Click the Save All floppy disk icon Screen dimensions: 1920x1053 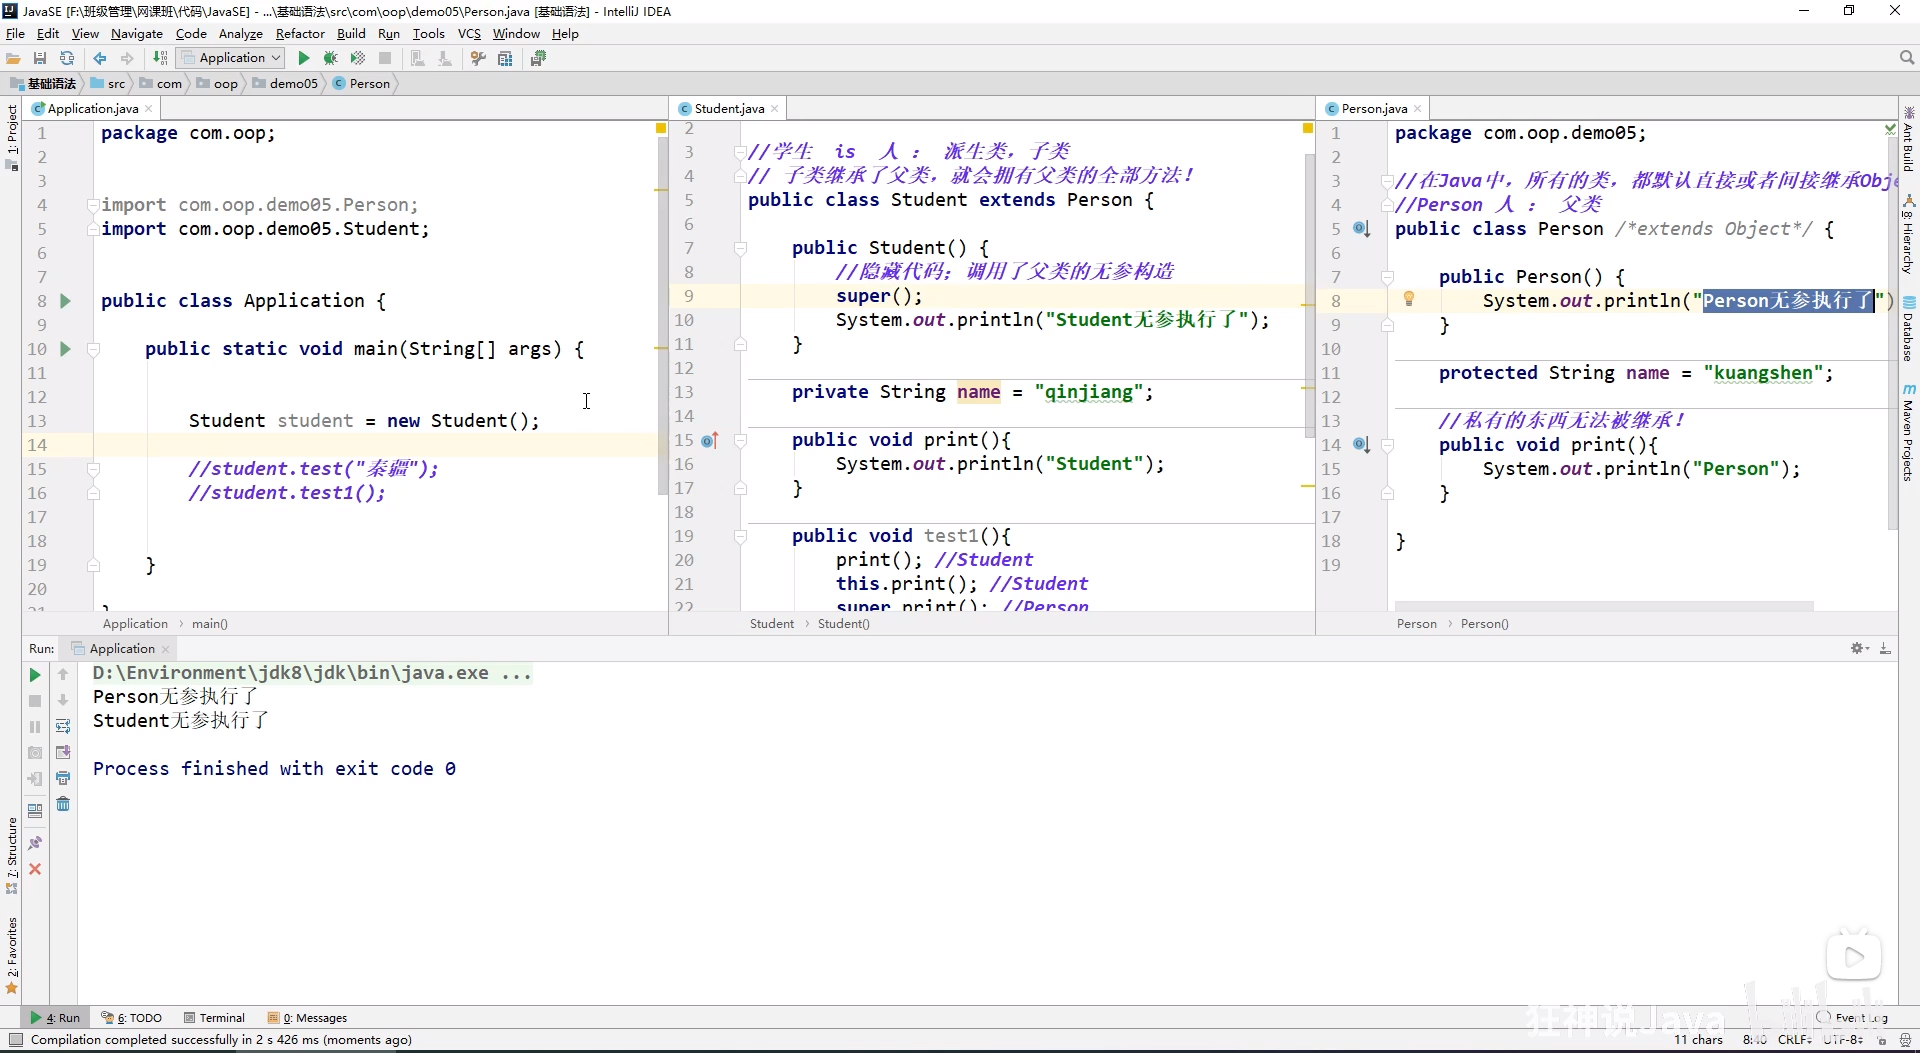click(x=40, y=58)
